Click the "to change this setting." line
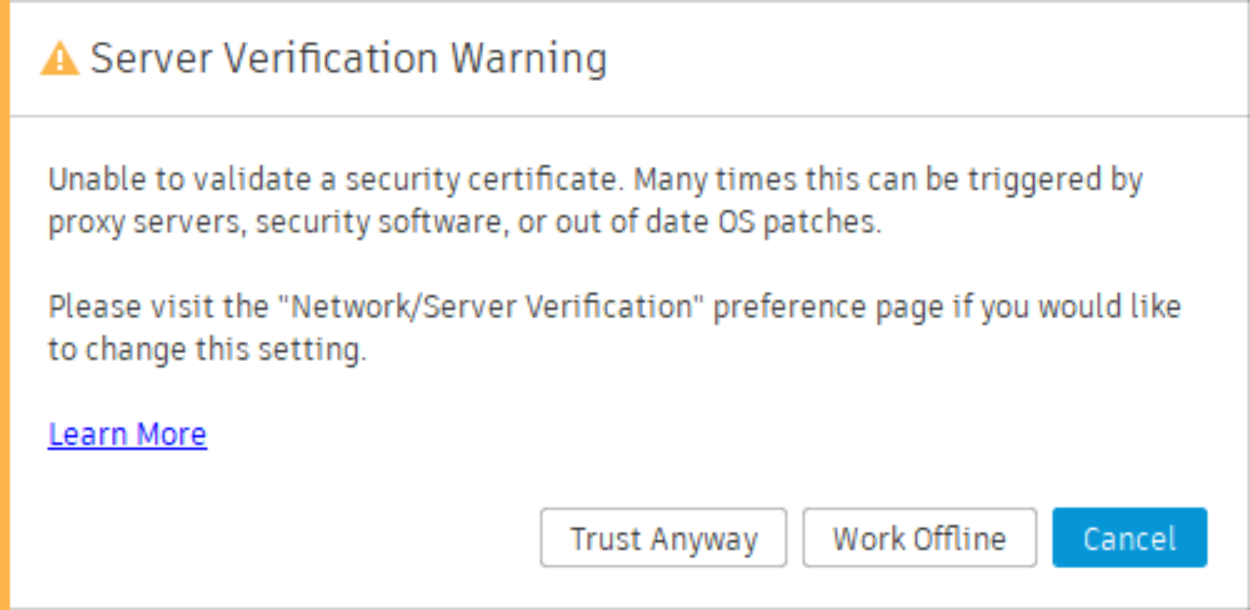 click(x=207, y=351)
